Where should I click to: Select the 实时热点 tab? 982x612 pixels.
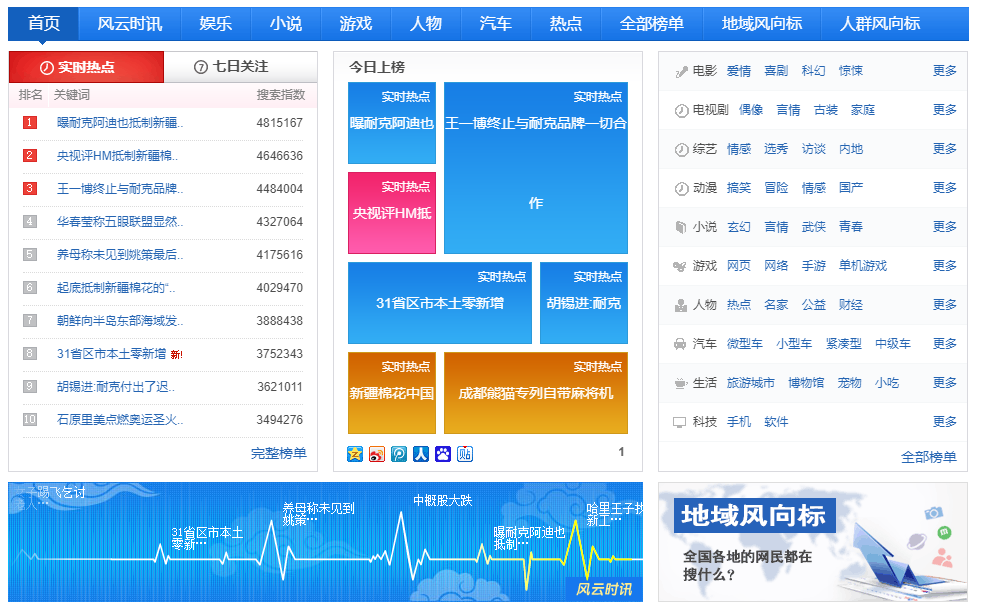pyautogui.click(x=86, y=67)
